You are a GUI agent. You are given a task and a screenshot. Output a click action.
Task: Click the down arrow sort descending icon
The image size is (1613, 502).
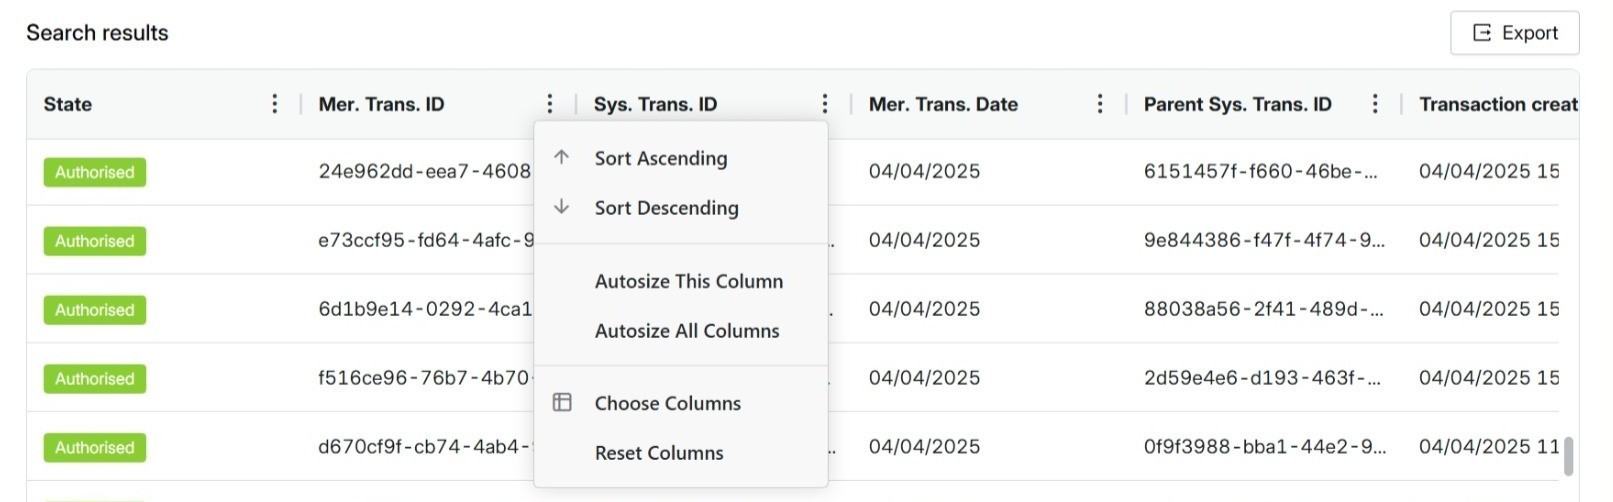[562, 207]
